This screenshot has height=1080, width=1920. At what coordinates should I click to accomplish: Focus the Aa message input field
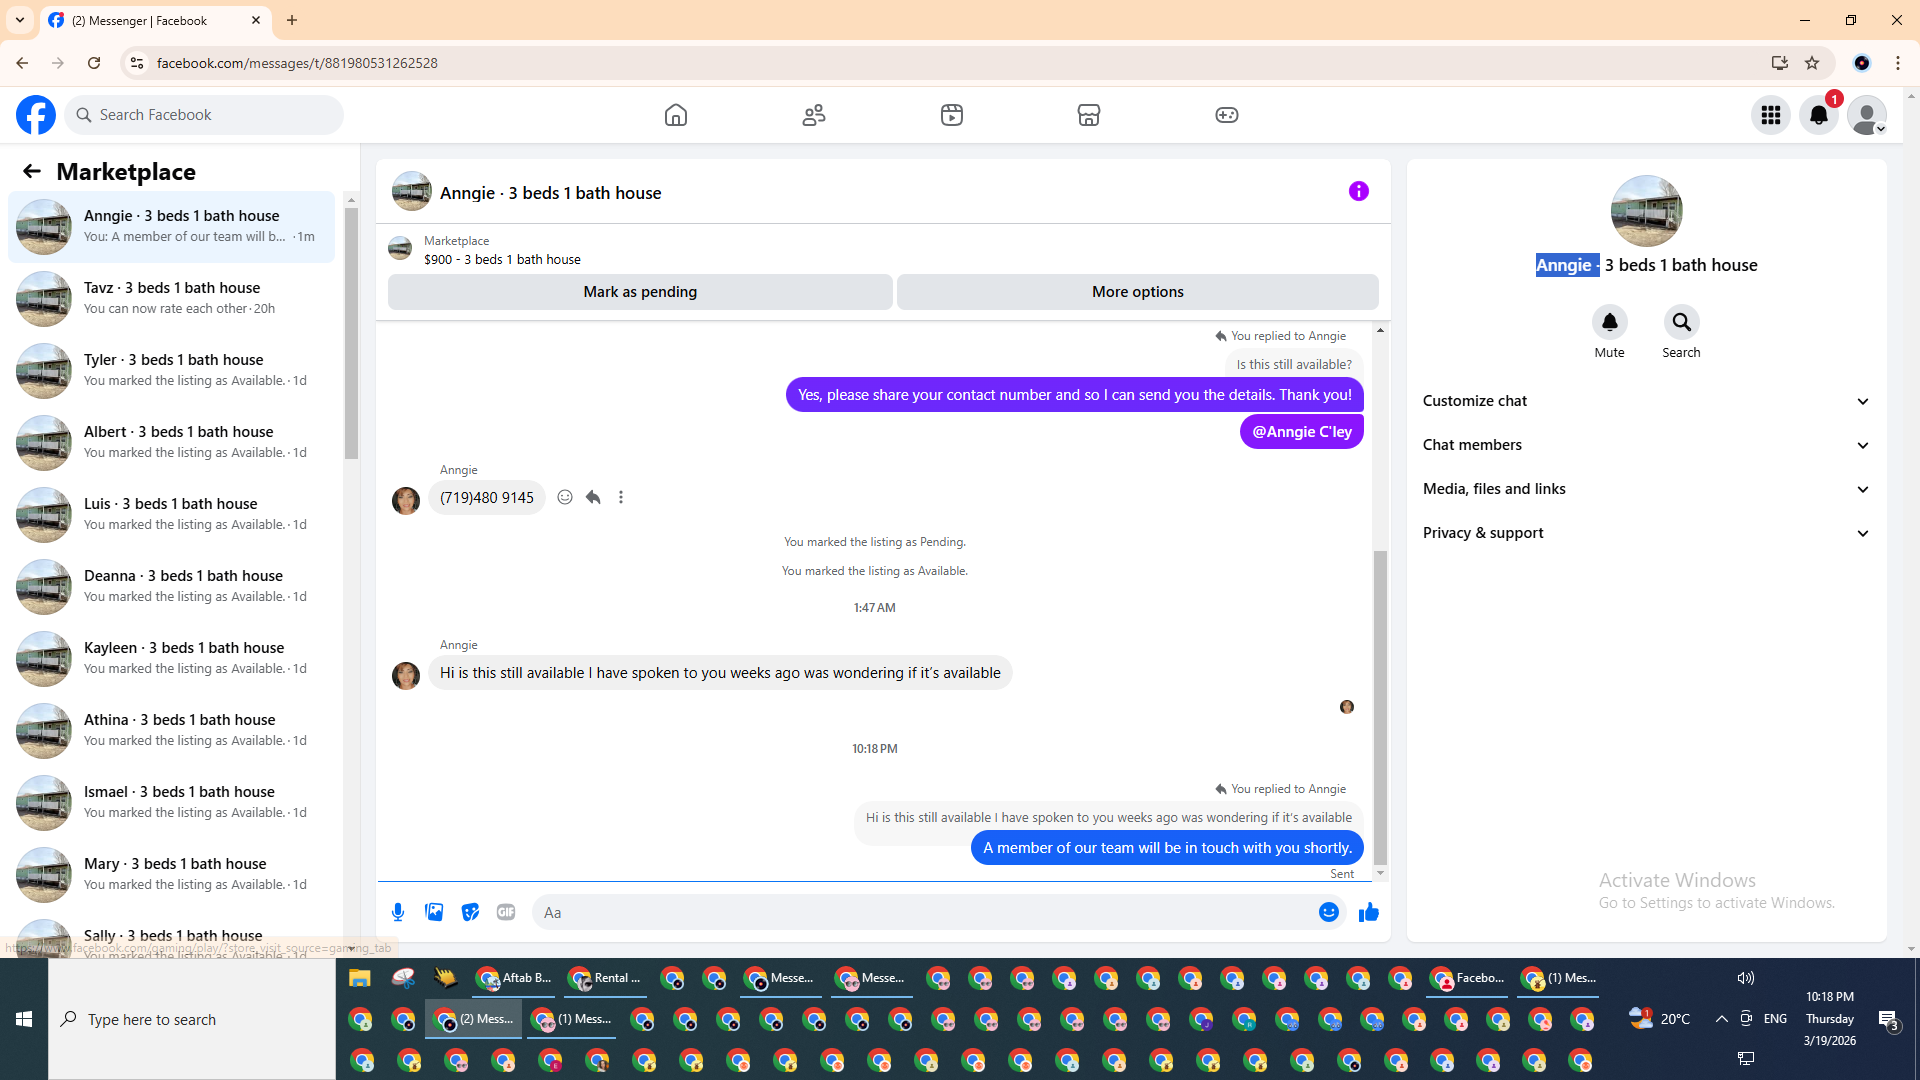920,912
